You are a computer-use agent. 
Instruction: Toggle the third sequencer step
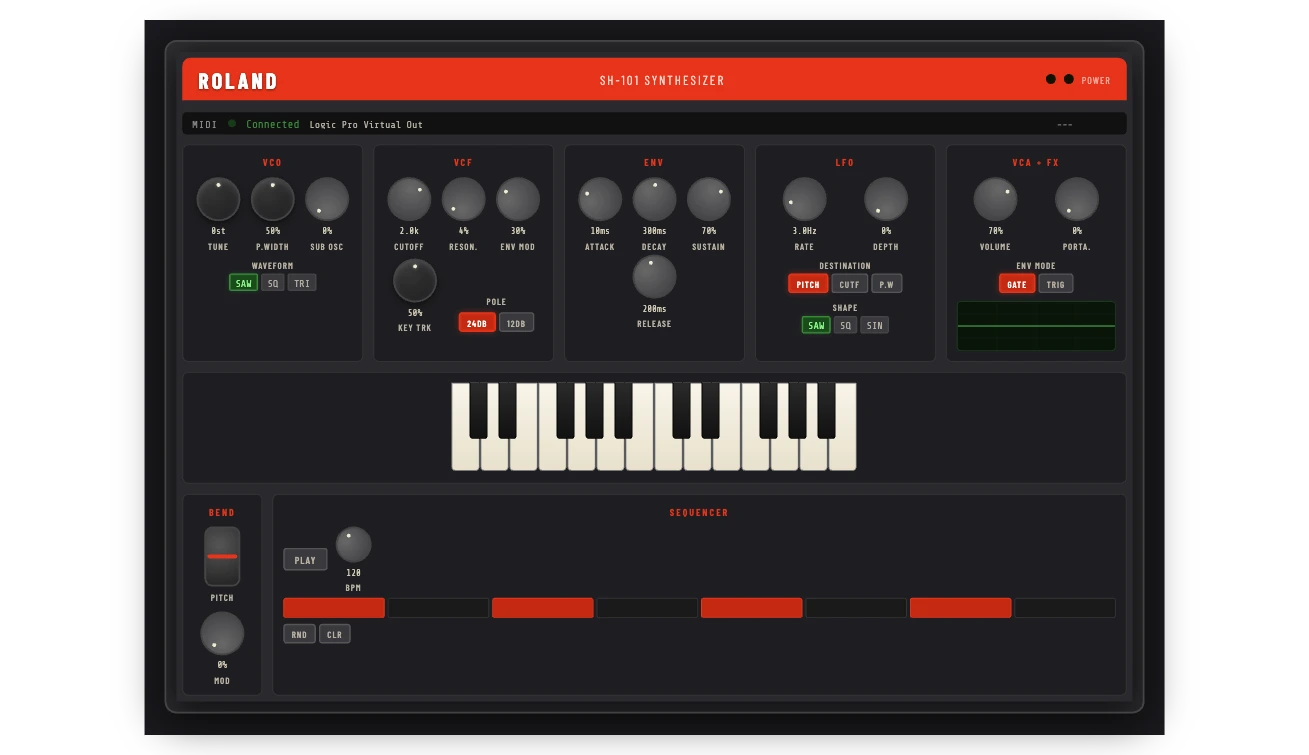[543, 608]
